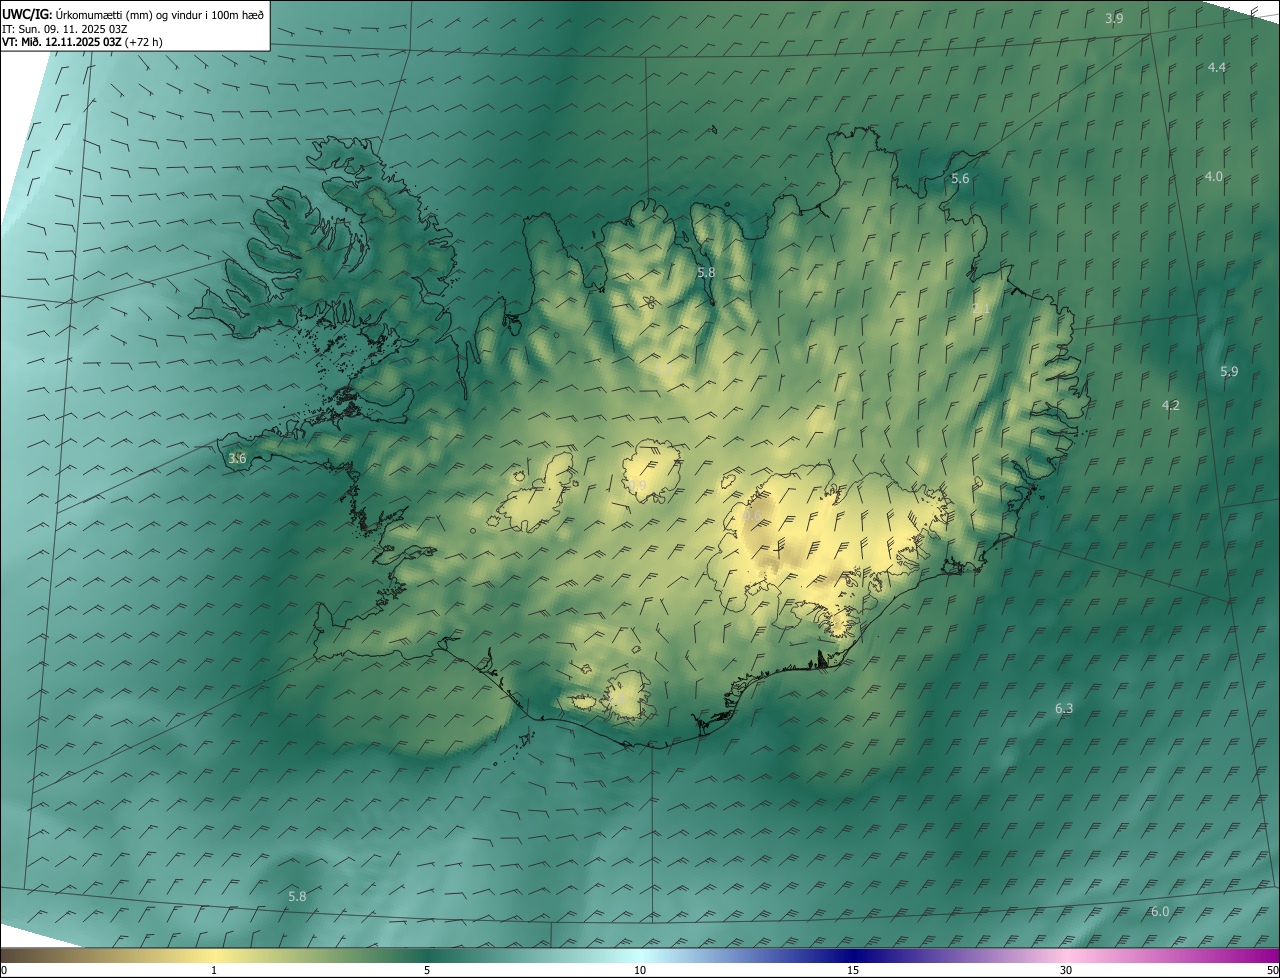This screenshot has width=1280, height=978.
Task: Click the "15" tick on the color scale
Action: click(x=853, y=970)
